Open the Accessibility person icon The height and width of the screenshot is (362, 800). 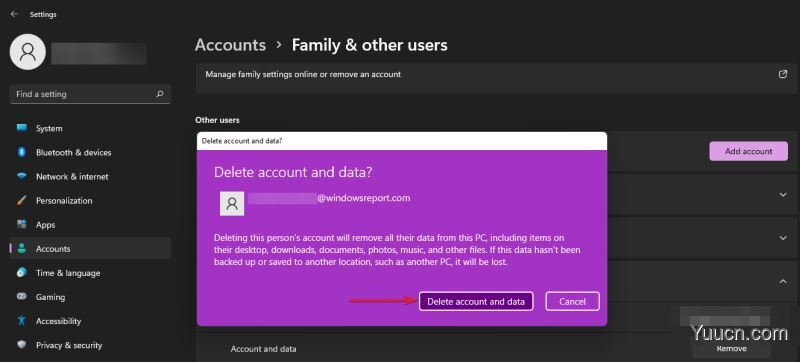click(x=21, y=321)
